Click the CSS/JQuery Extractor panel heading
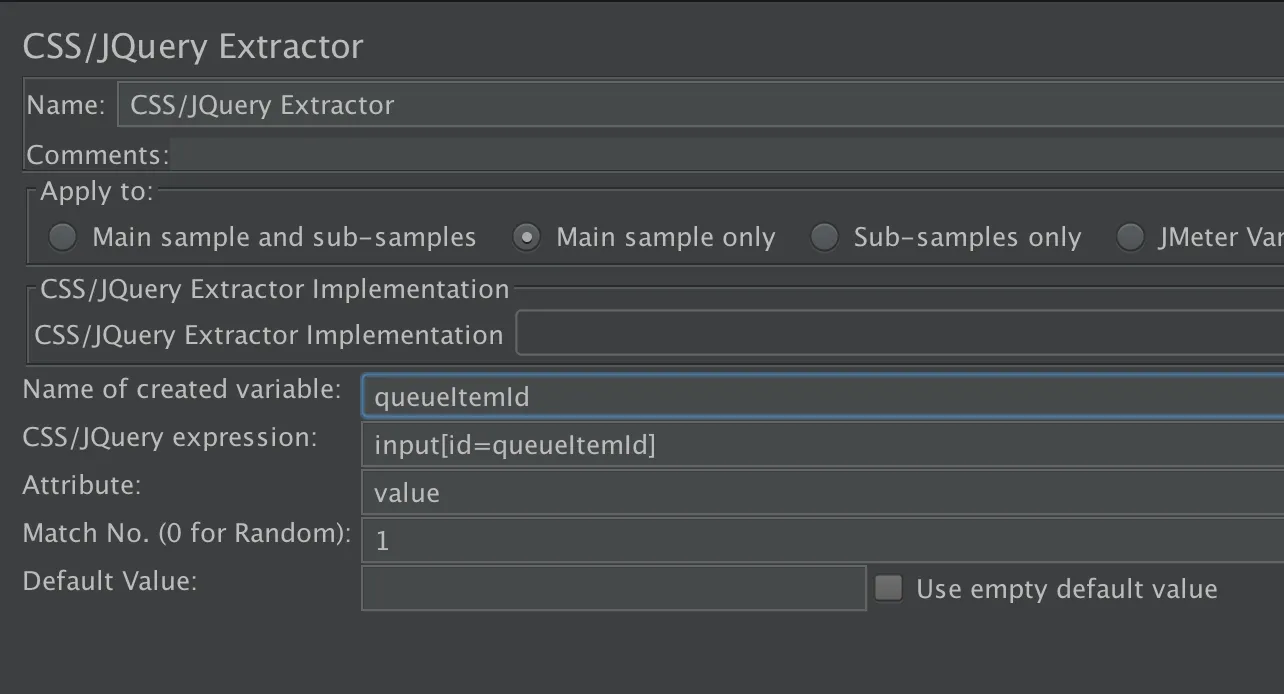This screenshot has width=1284, height=694. 193,46
